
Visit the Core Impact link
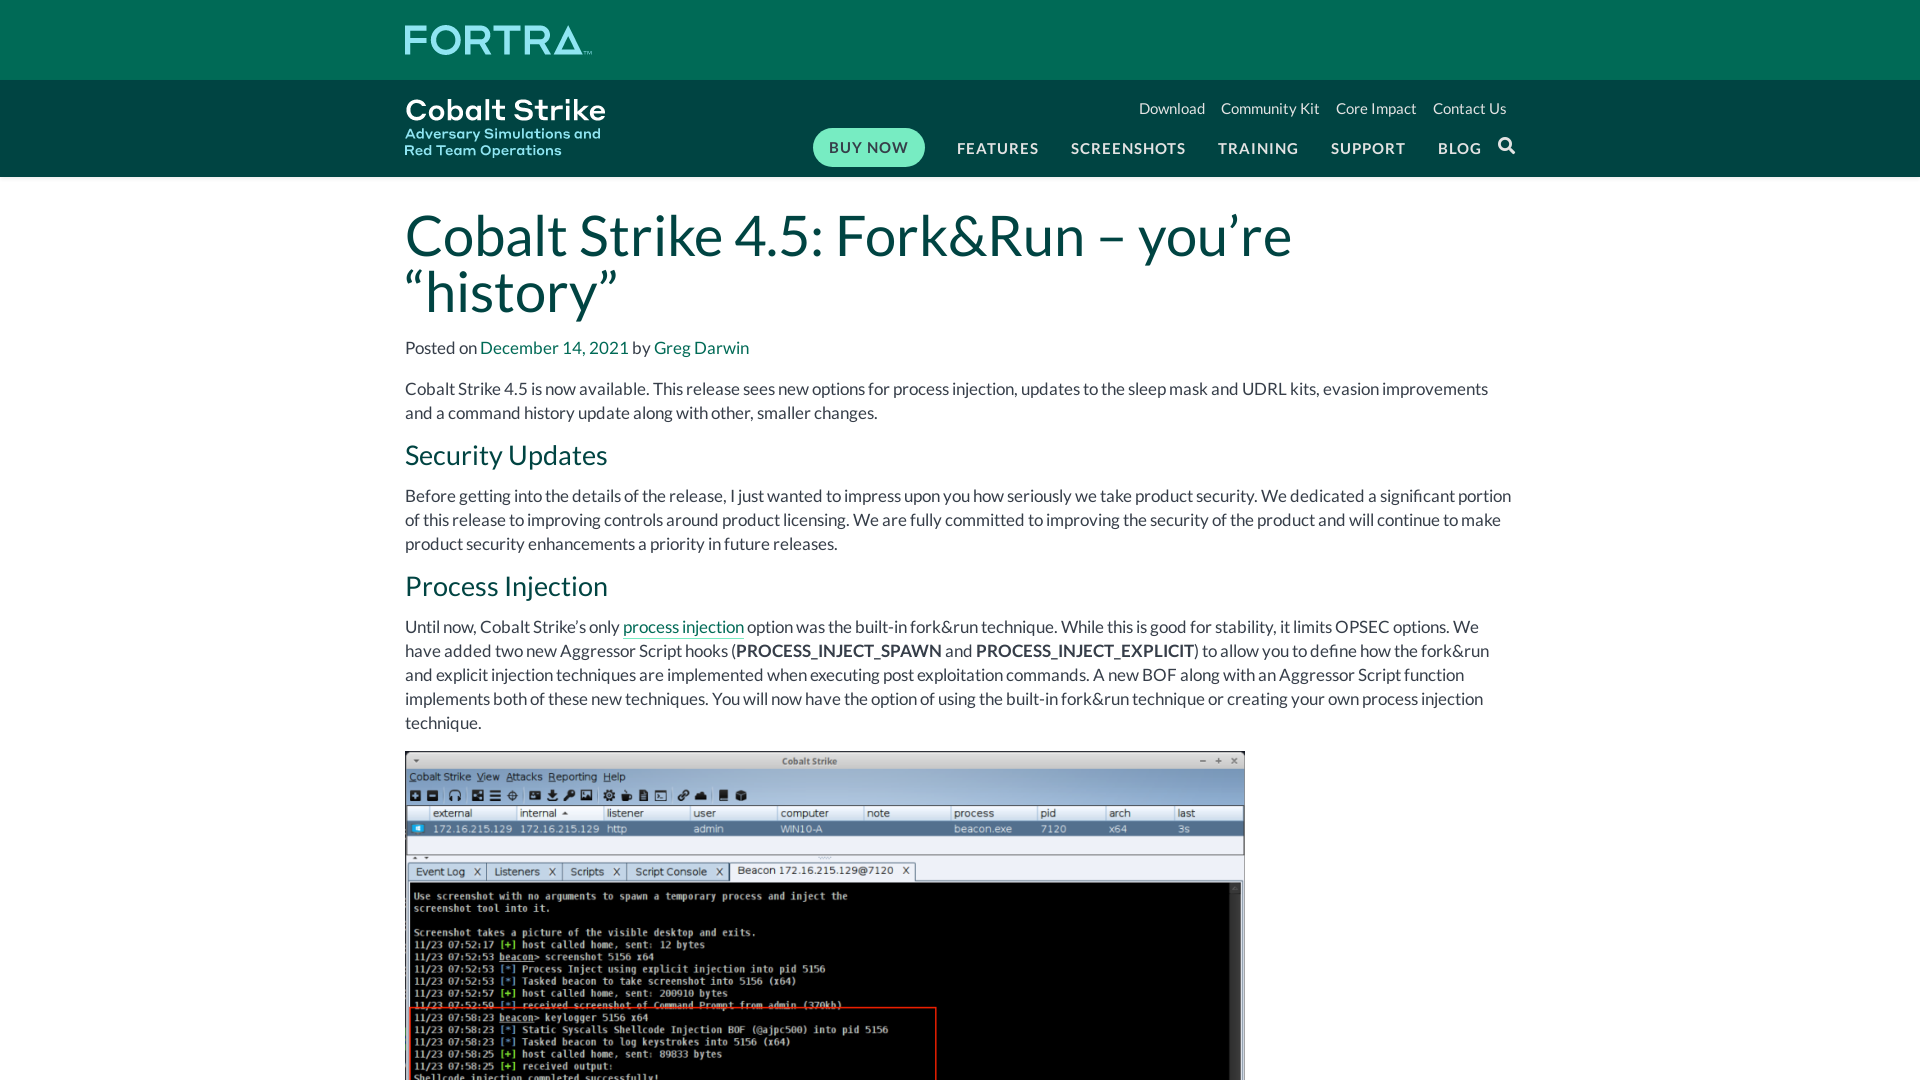click(x=1376, y=108)
